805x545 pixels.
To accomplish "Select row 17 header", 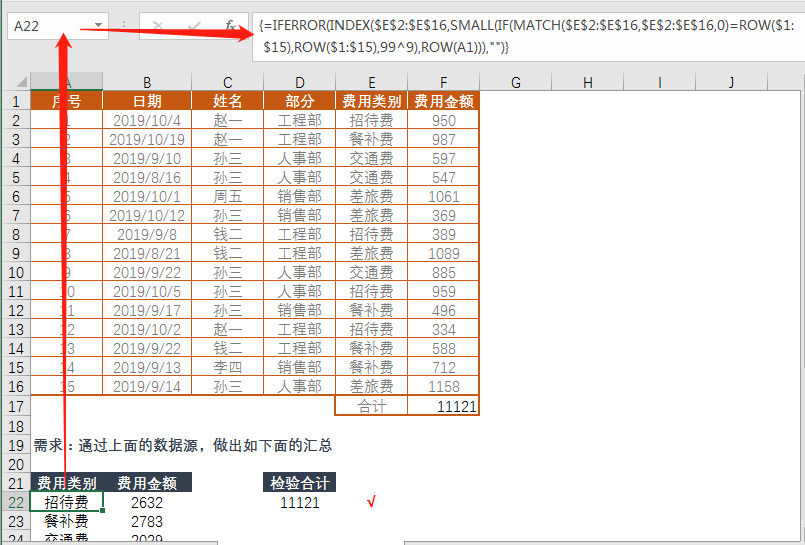I will [x=15, y=406].
